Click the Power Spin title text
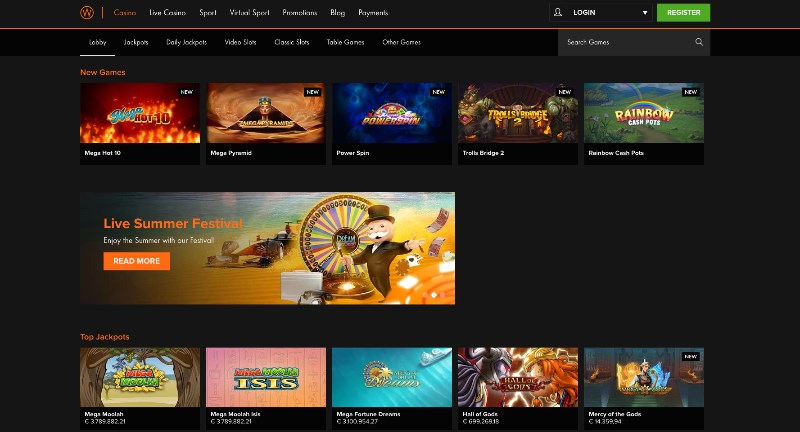800x432 pixels. 353,153
